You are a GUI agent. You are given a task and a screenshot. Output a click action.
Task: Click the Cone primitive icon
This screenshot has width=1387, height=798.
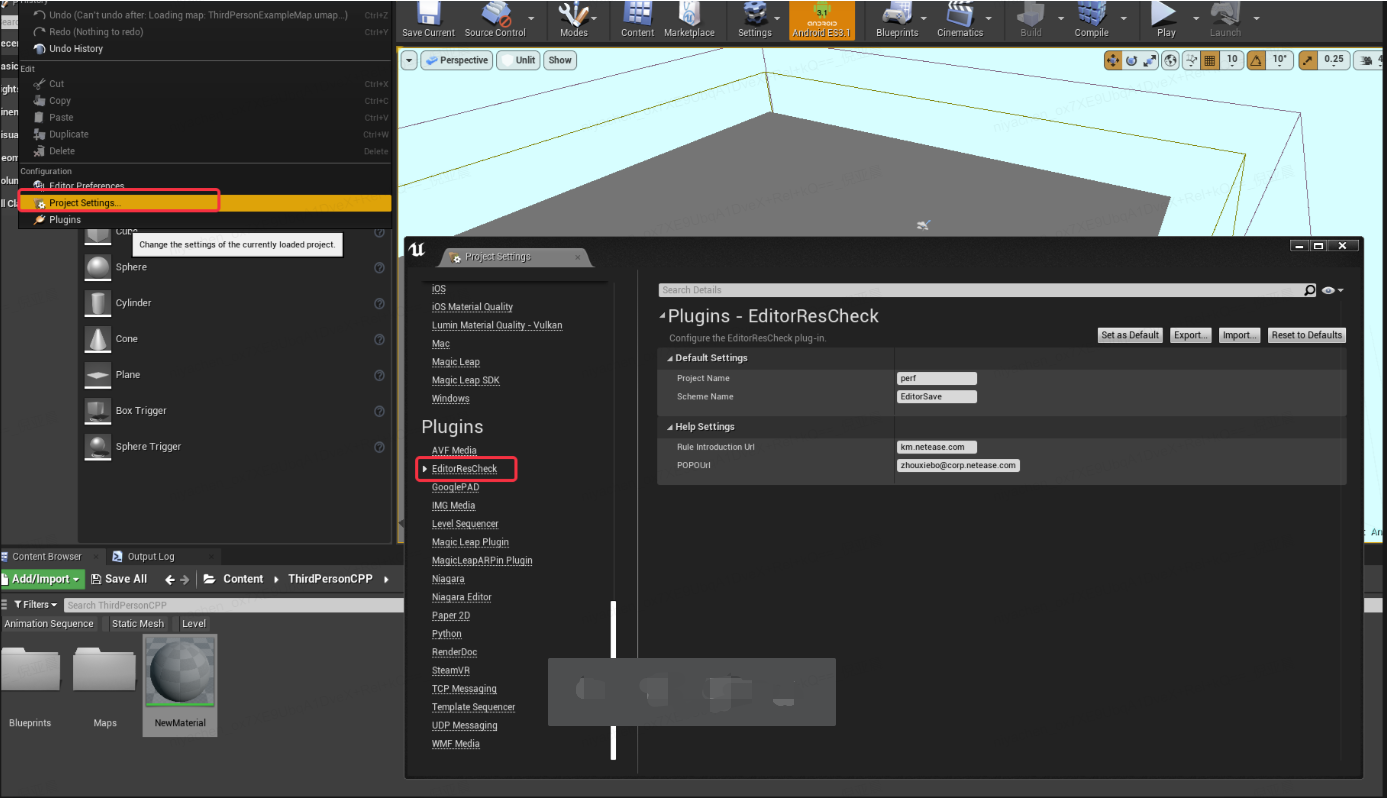click(x=98, y=339)
